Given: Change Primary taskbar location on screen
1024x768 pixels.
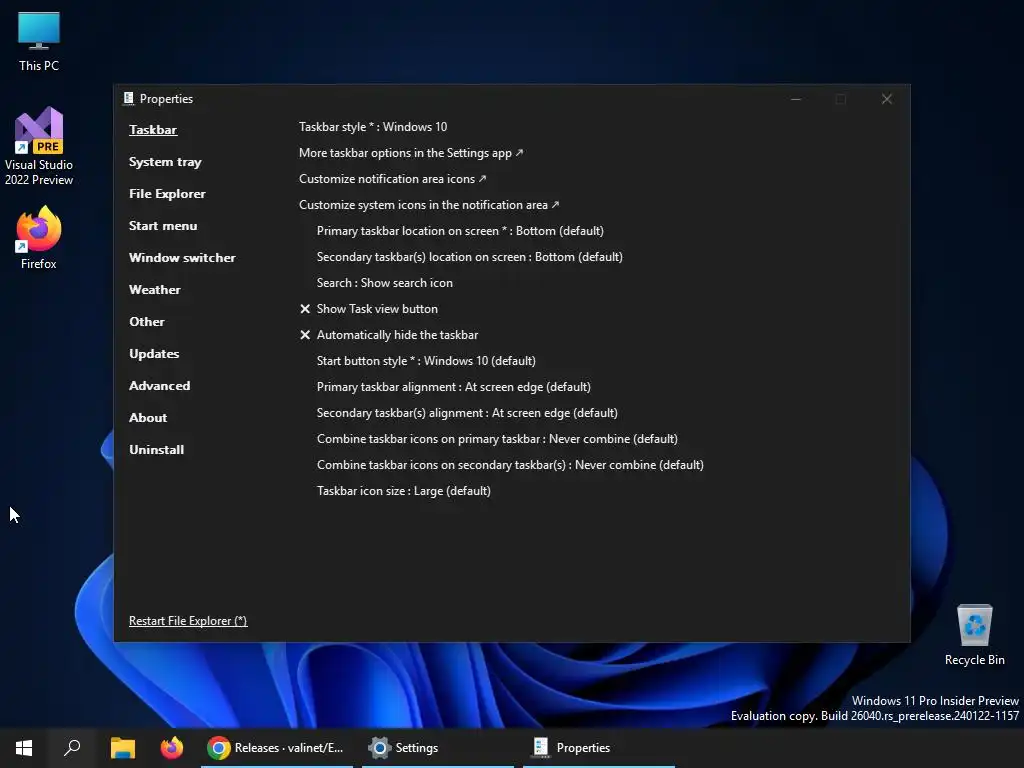Looking at the screenshot, I should tap(460, 231).
